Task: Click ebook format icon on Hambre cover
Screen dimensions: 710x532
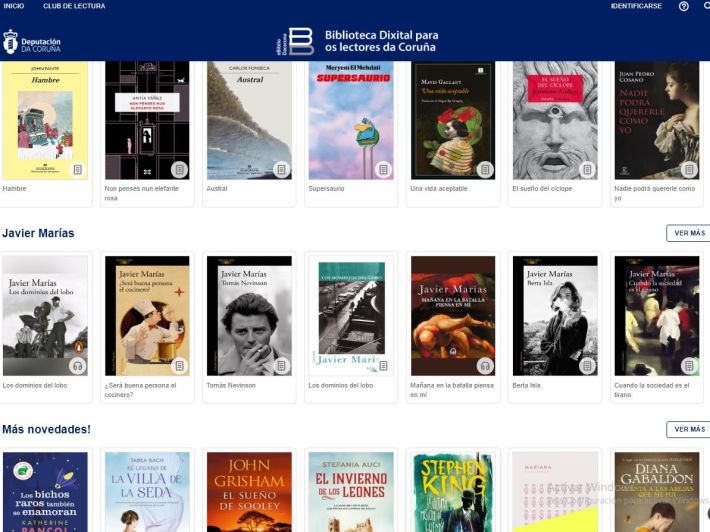Action: tap(78, 170)
